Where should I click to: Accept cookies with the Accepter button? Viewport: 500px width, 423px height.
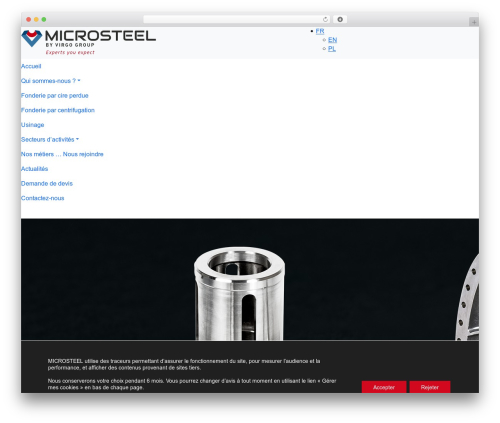pos(384,387)
